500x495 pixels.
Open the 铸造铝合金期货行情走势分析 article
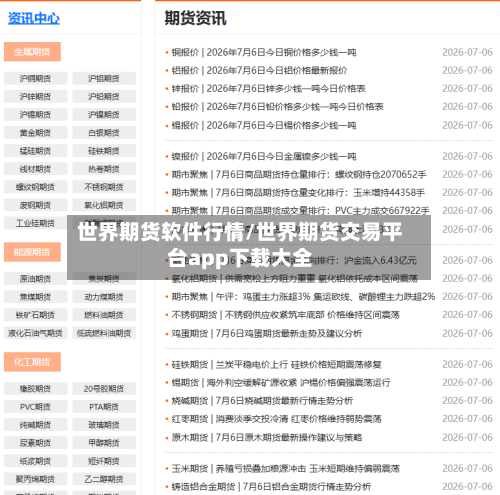tap(271, 486)
